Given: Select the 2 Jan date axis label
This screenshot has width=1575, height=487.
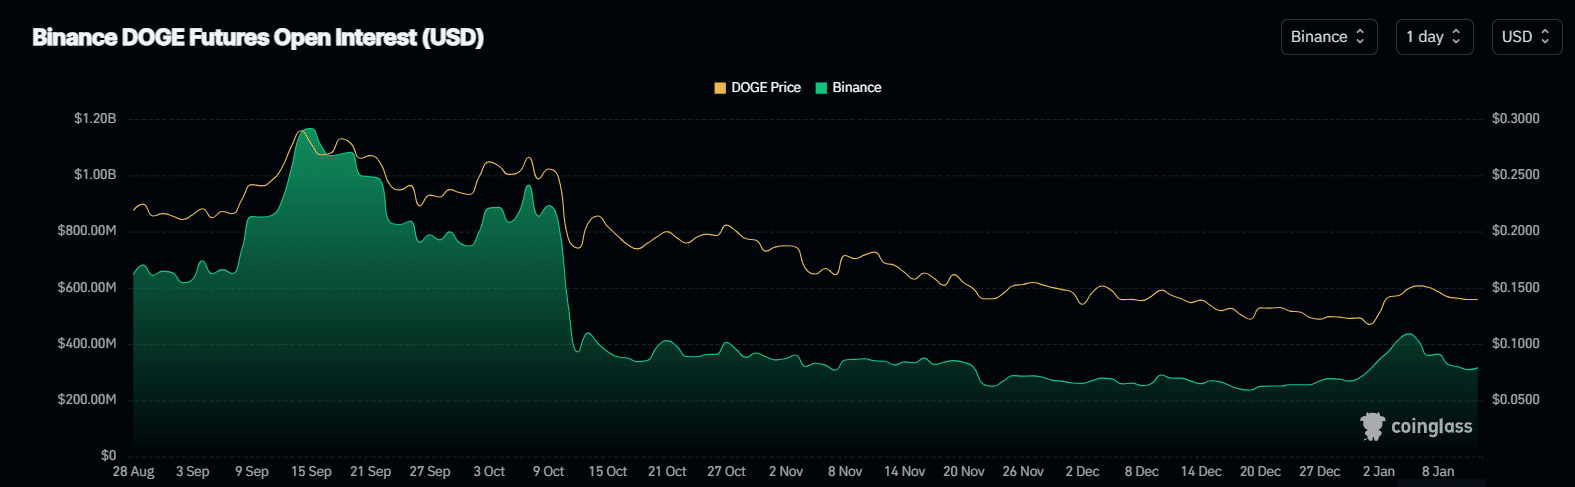Looking at the screenshot, I should [x=1378, y=472].
